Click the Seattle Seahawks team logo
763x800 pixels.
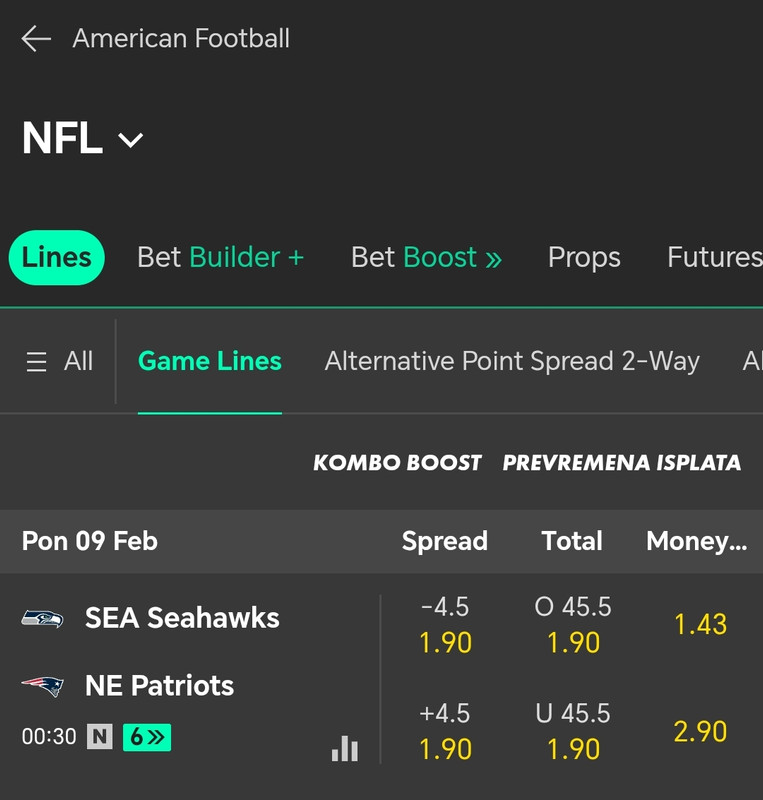42,618
